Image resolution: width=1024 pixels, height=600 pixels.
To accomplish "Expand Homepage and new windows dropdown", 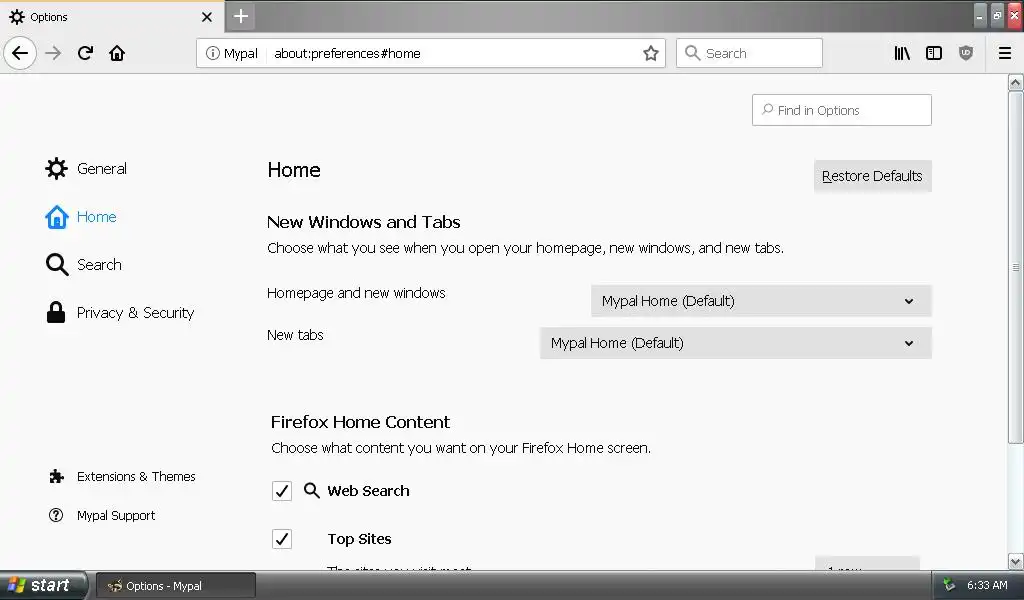I will [x=761, y=301].
